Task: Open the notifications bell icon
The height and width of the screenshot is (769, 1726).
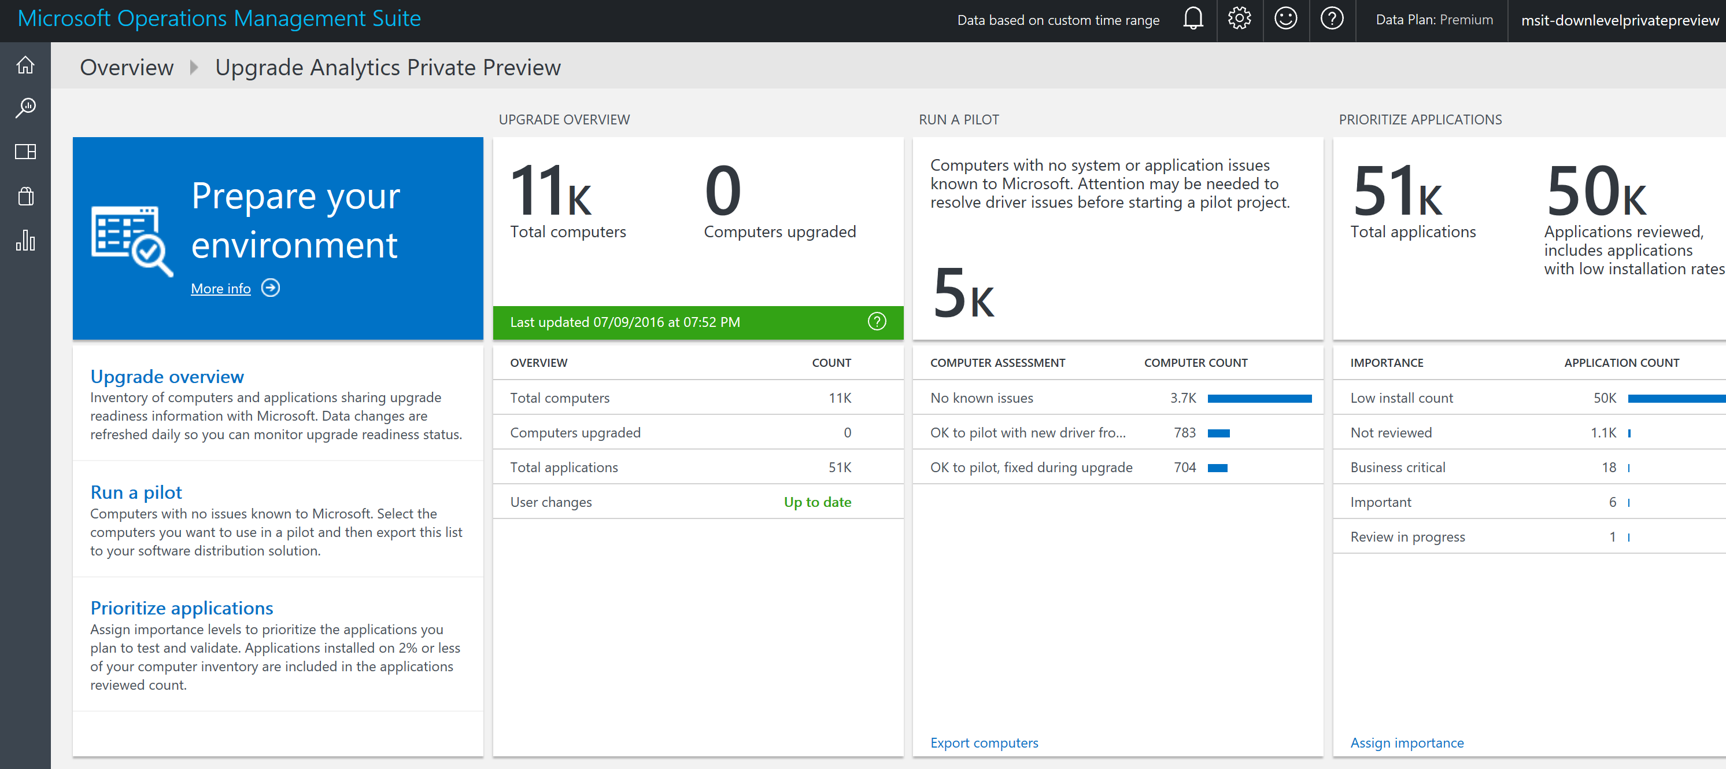Action: [1192, 19]
